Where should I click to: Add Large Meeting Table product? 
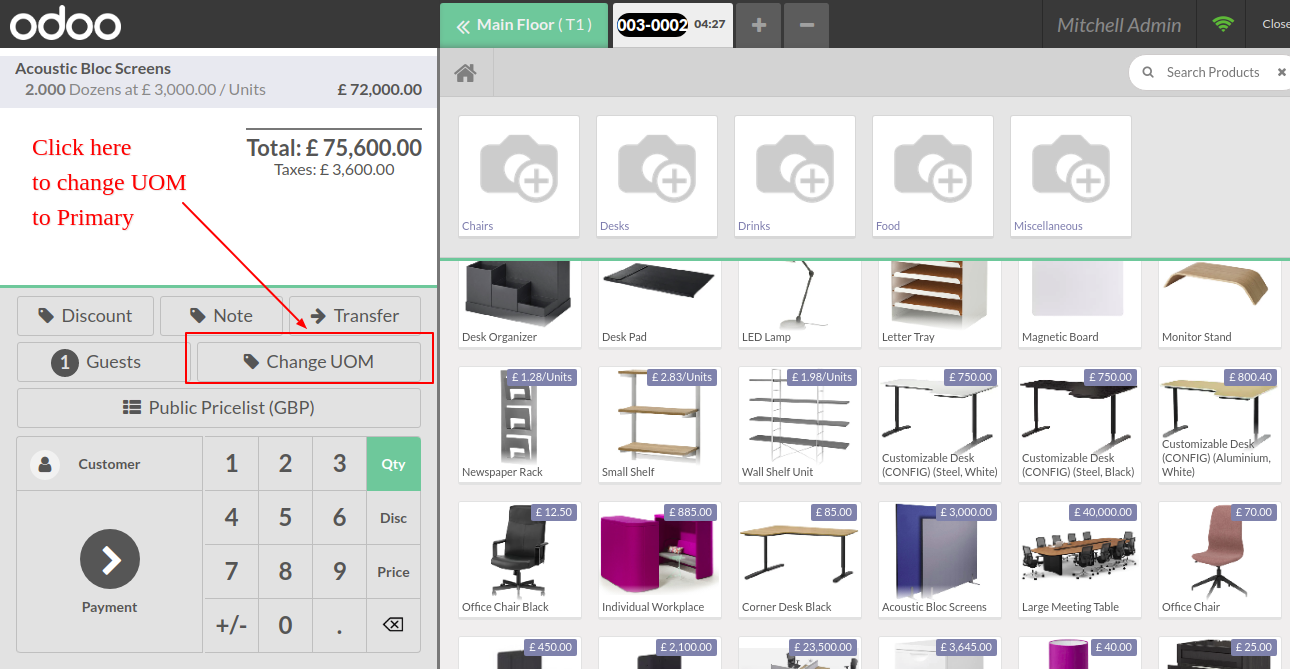click(1080, 559)
